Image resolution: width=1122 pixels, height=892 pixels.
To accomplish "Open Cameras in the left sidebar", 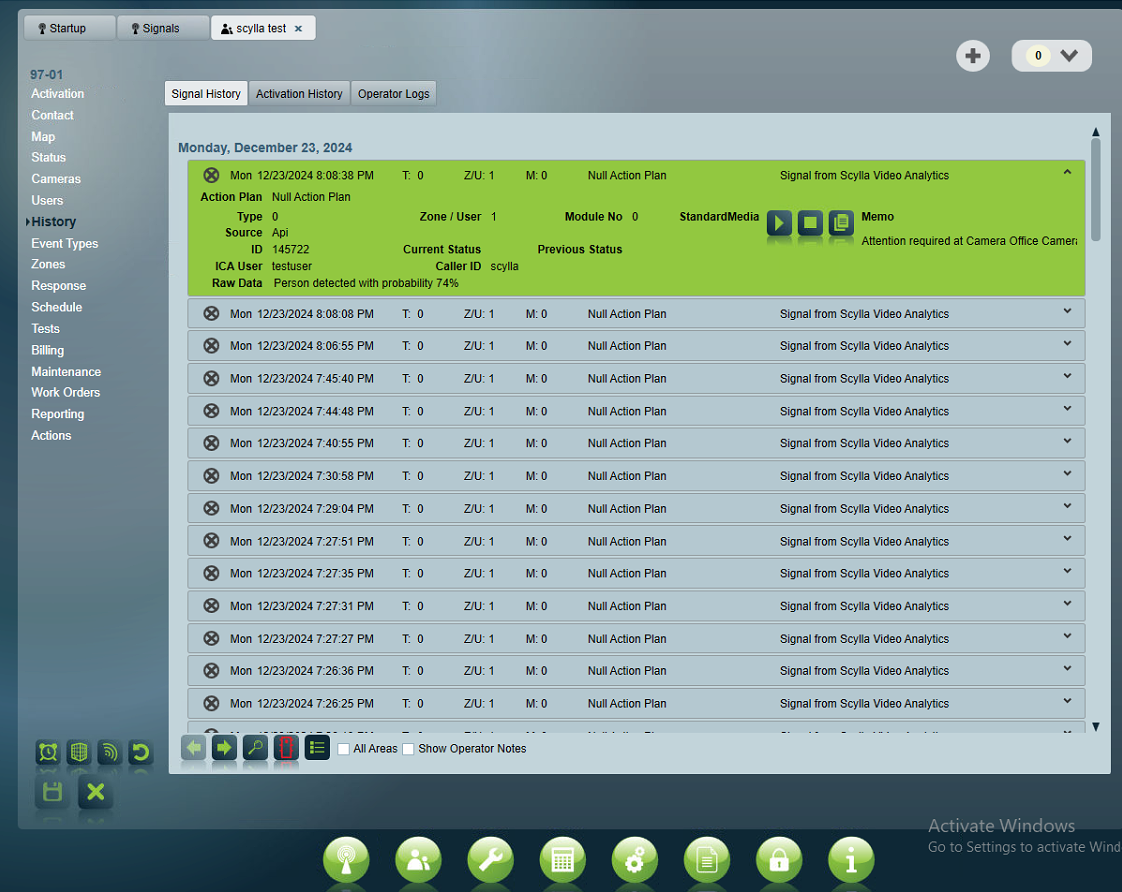I will (56, 179).
